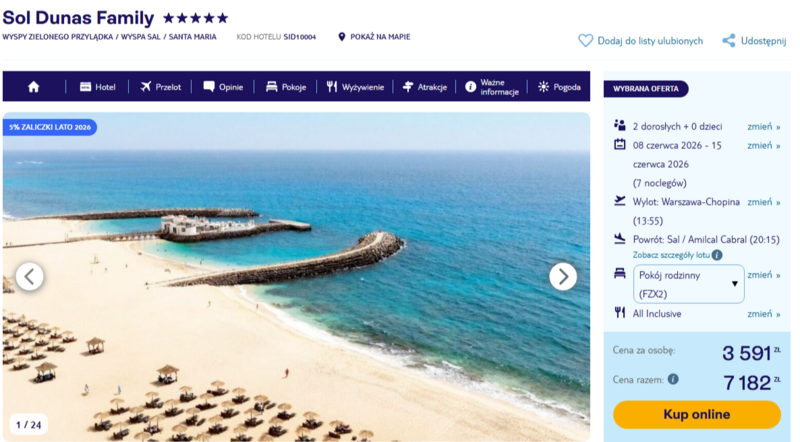Click the map pin icon beside Pokaż na mapie
The width and height of the screenshot is (800, 442).
tap(342, 37)
